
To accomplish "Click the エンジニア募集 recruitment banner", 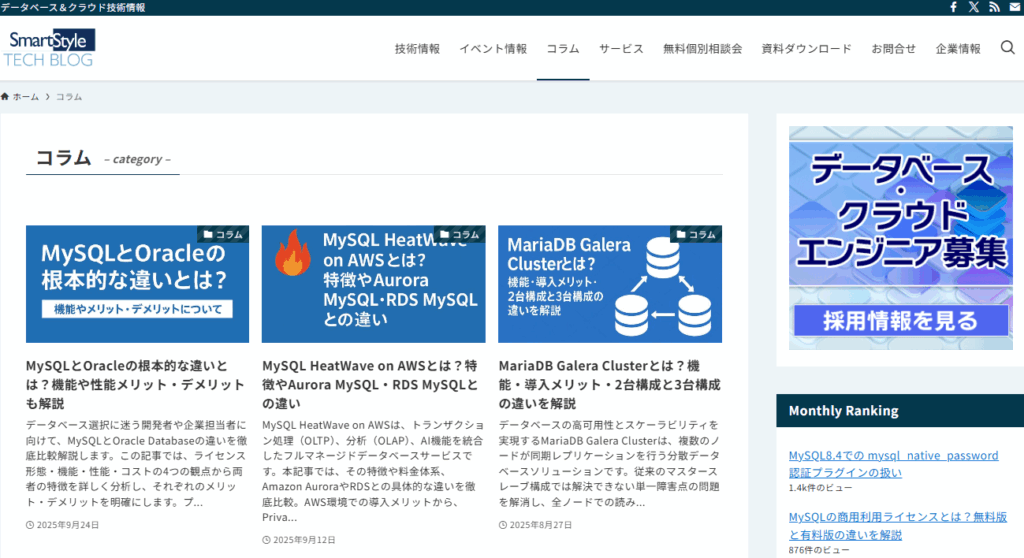I will pyautogui.click(x=901, y=238).
